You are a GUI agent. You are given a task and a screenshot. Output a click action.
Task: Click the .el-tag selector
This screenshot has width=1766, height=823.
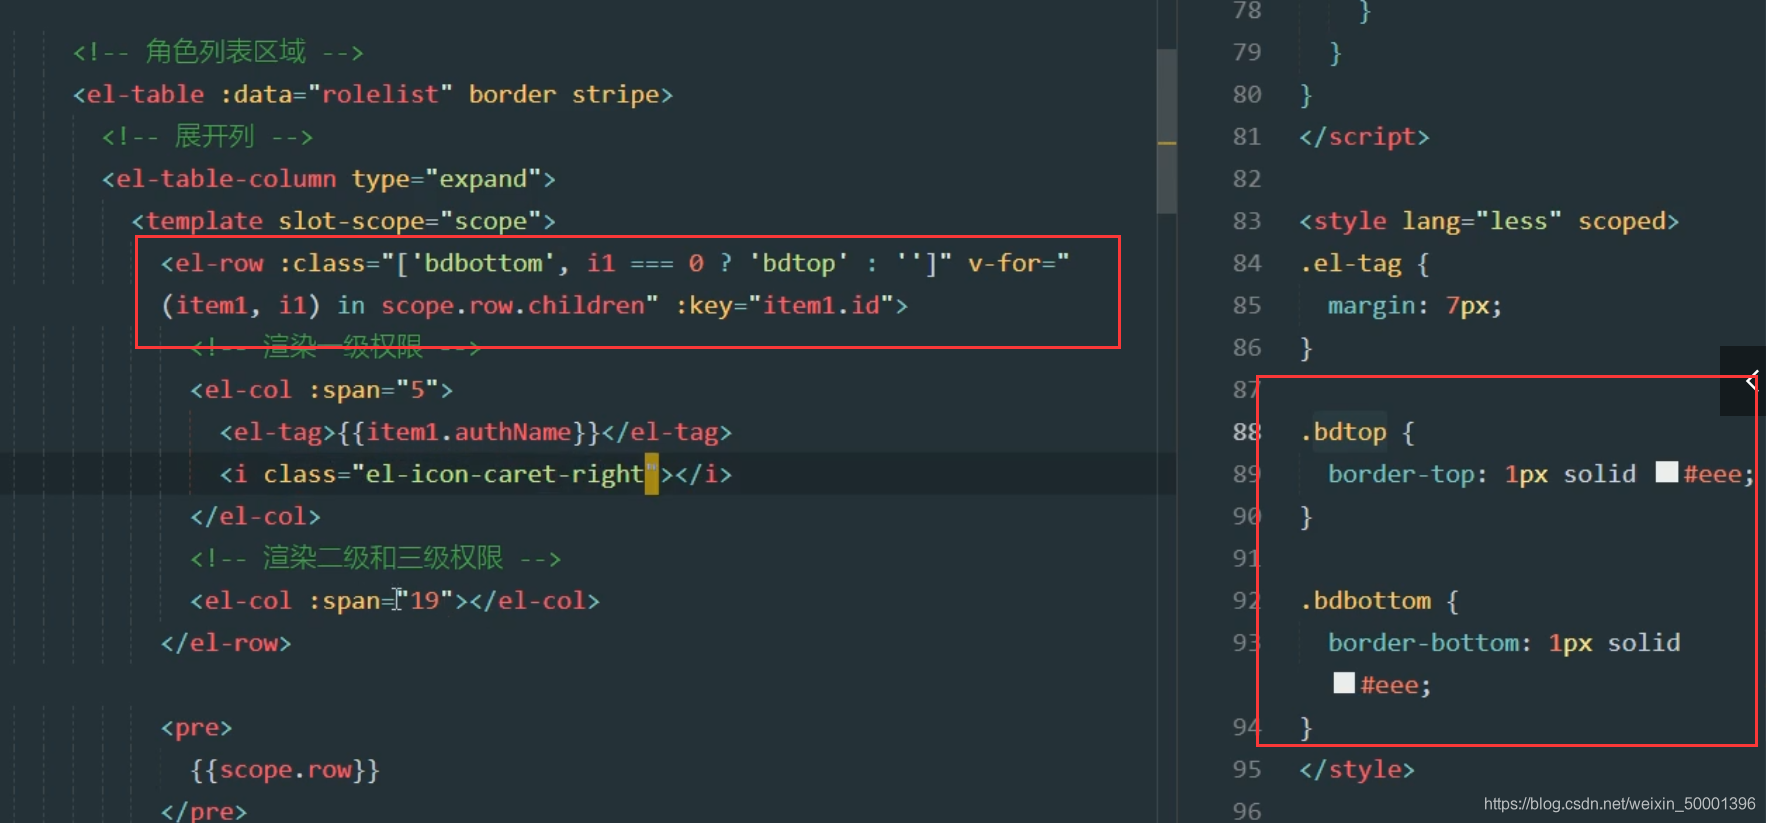1350,264
